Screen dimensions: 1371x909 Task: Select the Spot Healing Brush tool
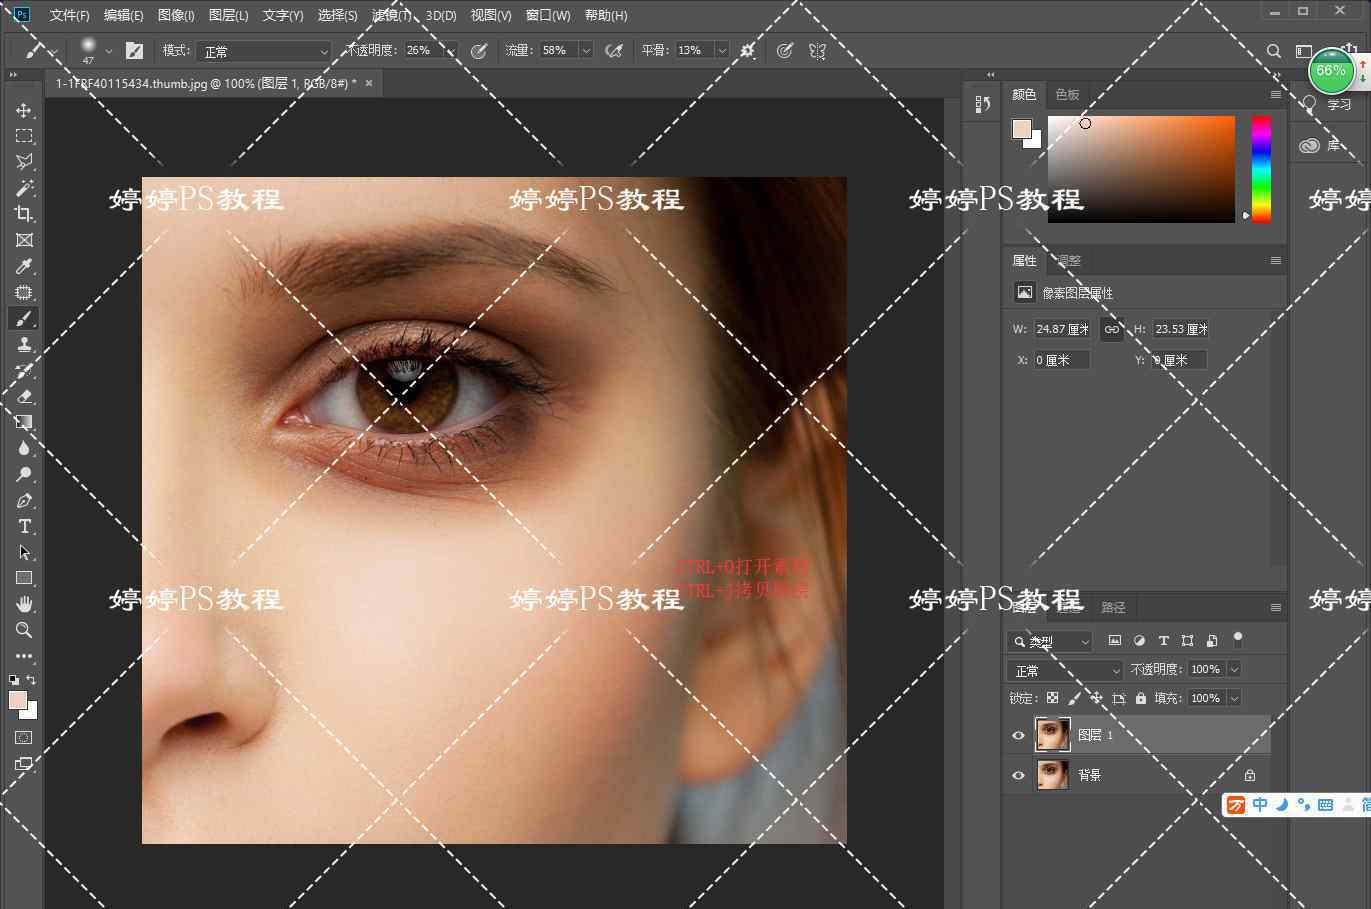(x=24, y=292)
